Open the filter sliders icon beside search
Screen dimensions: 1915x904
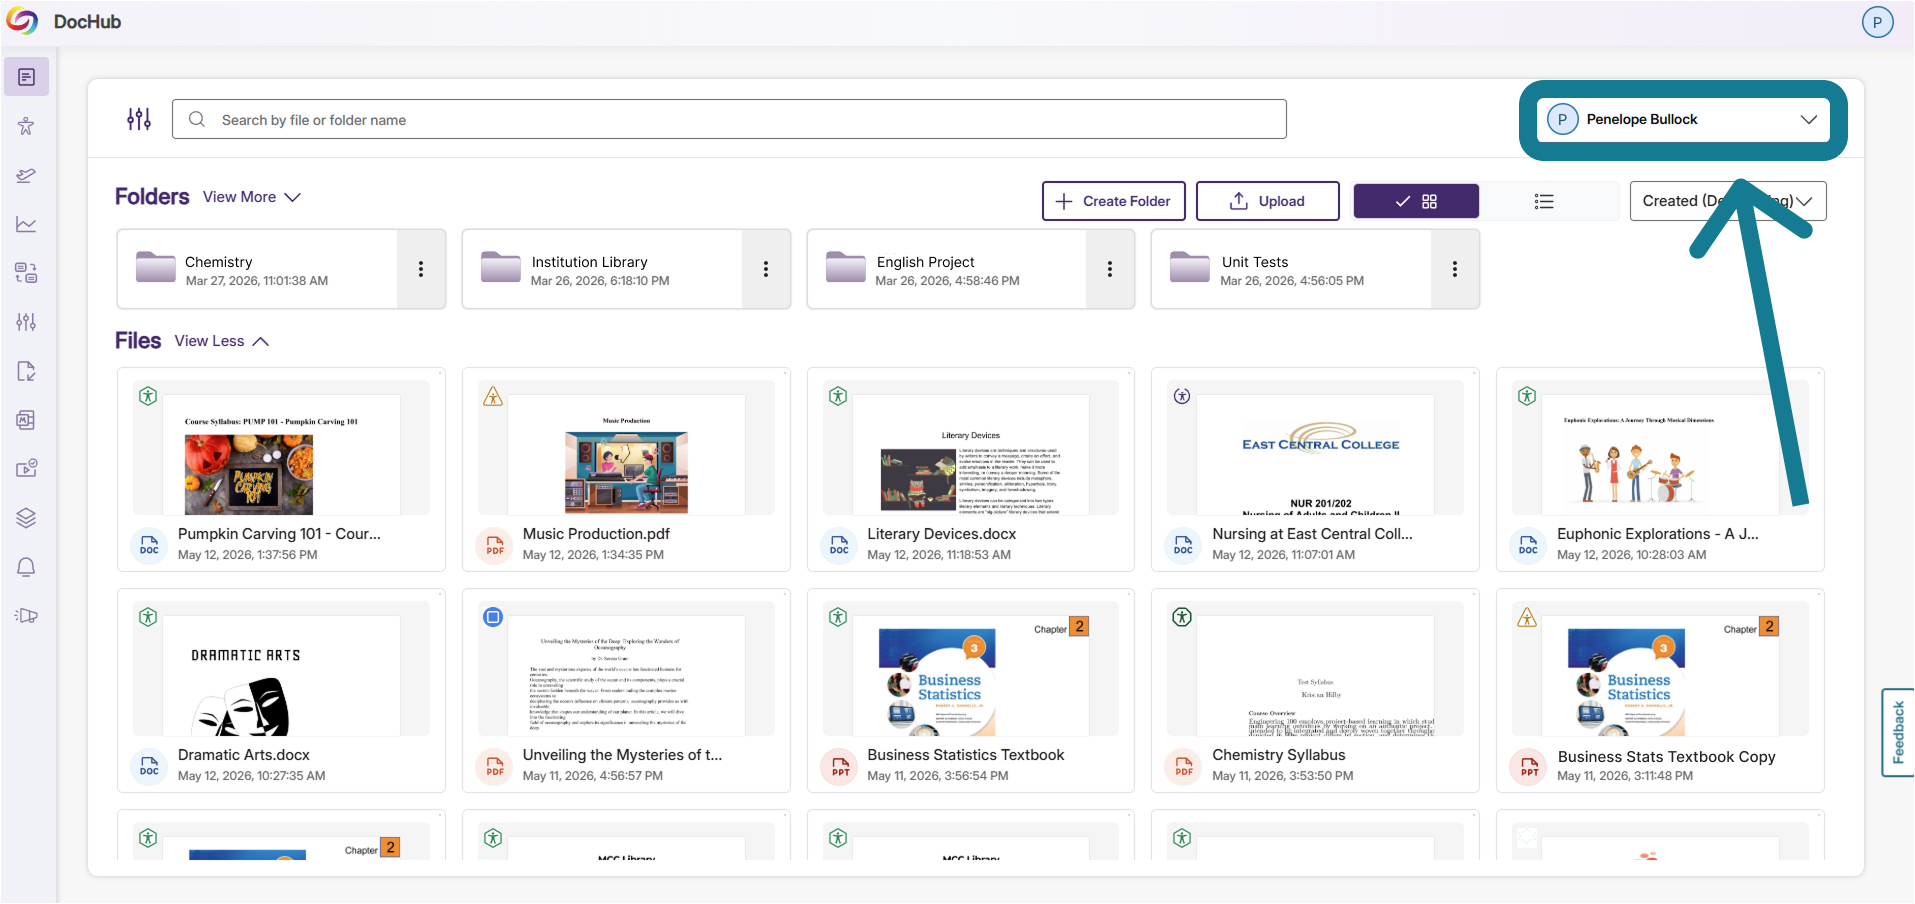[139, 119]
